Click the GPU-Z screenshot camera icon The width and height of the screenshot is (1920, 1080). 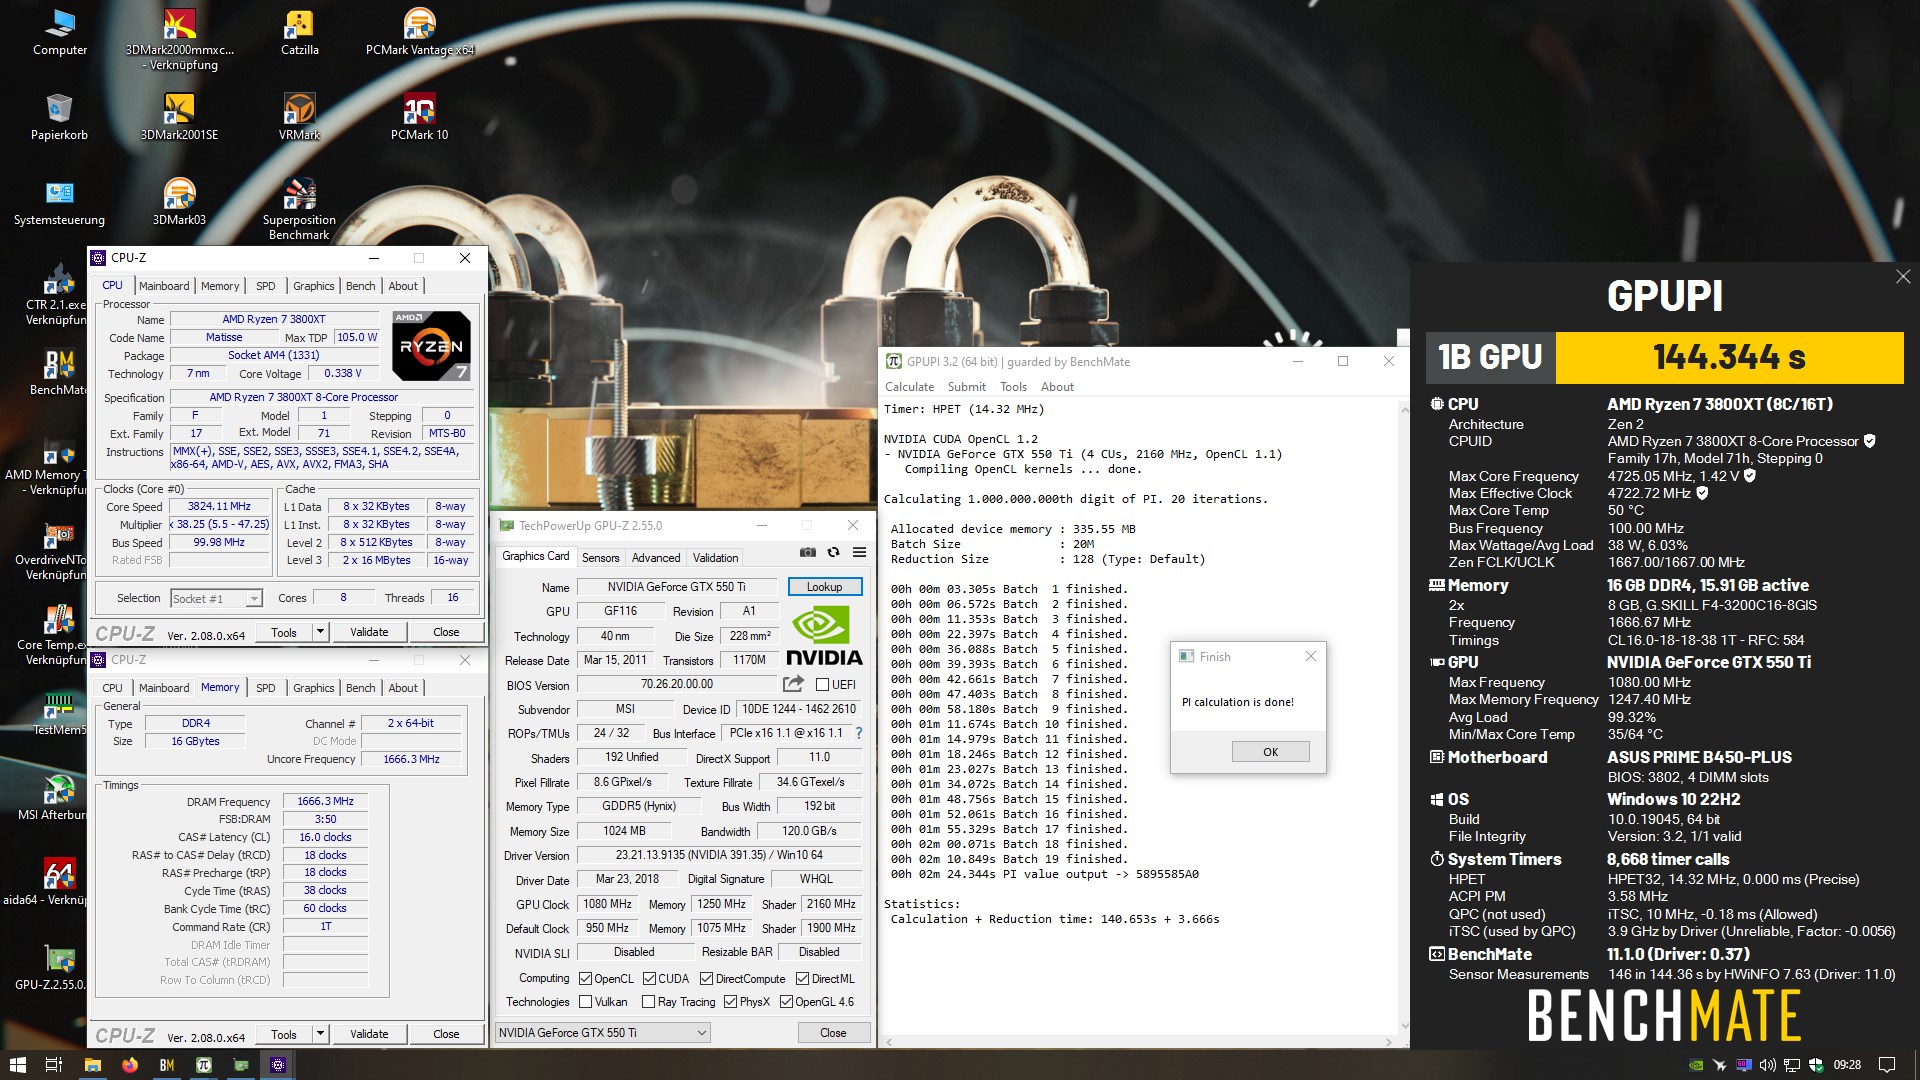[808, 552]
